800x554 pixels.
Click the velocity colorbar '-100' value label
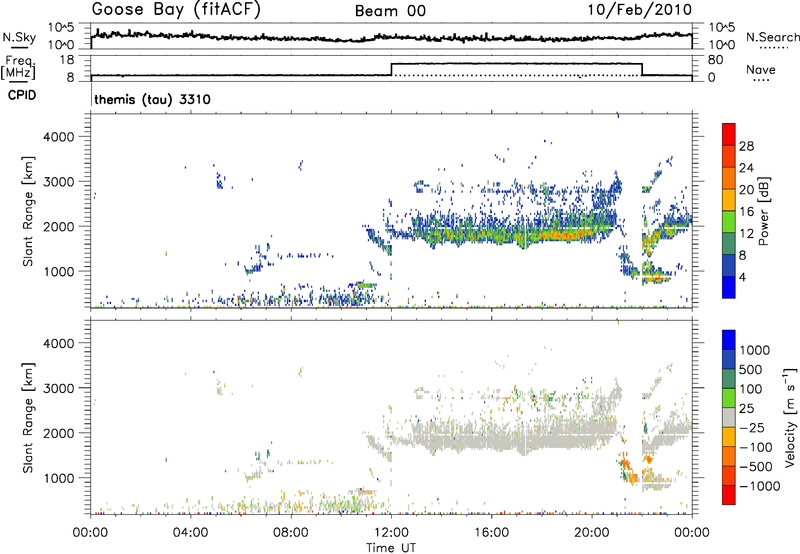click(756, 447)
